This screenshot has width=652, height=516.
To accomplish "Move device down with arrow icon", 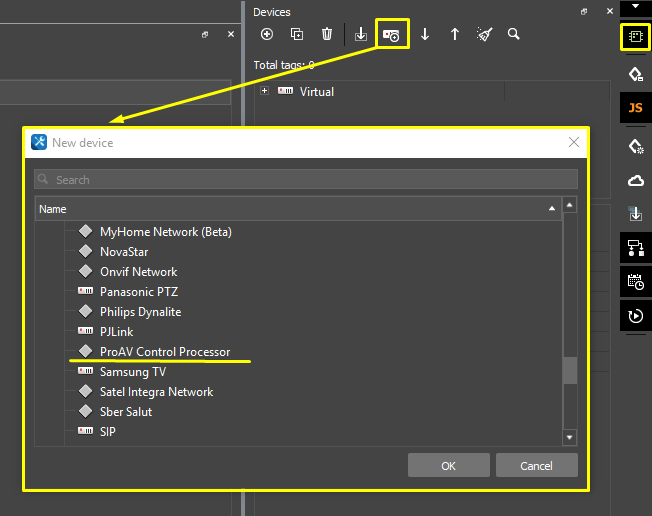I will 425,34.
